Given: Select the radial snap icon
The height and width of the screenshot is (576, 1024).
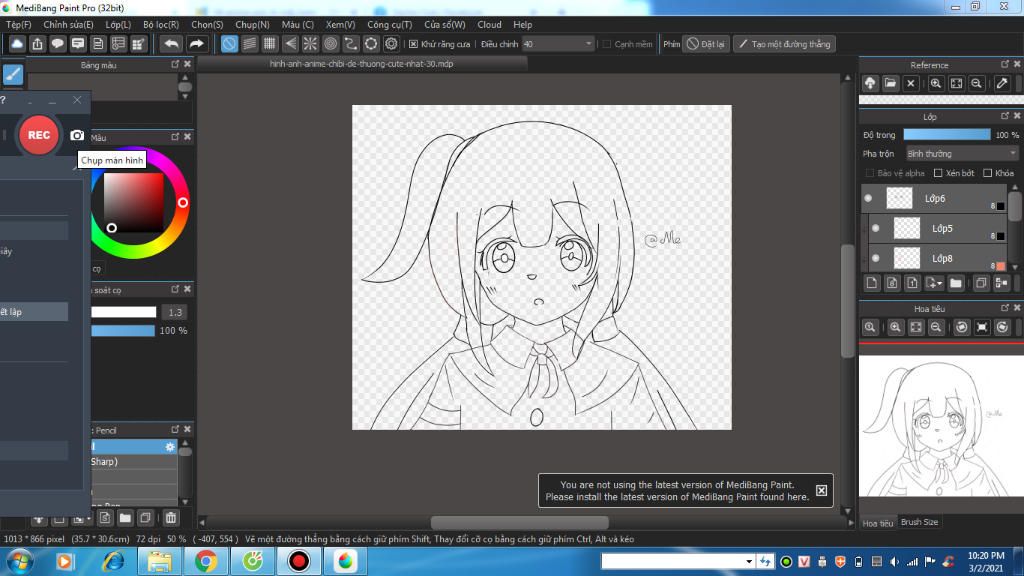Looking at the screenshot, I should [310, 44].
